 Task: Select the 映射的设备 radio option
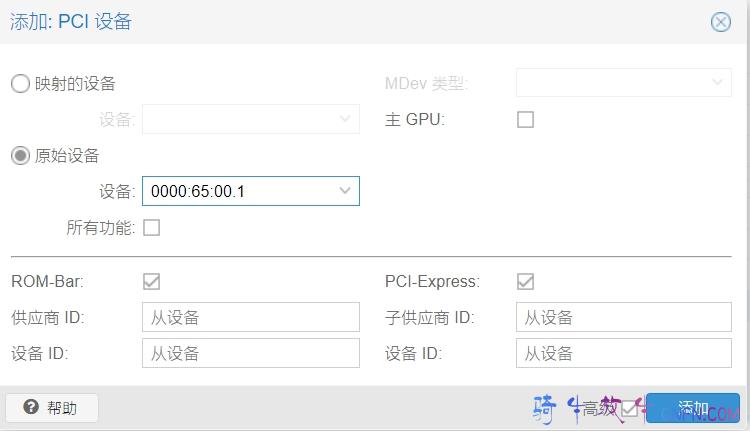(20, 84)
